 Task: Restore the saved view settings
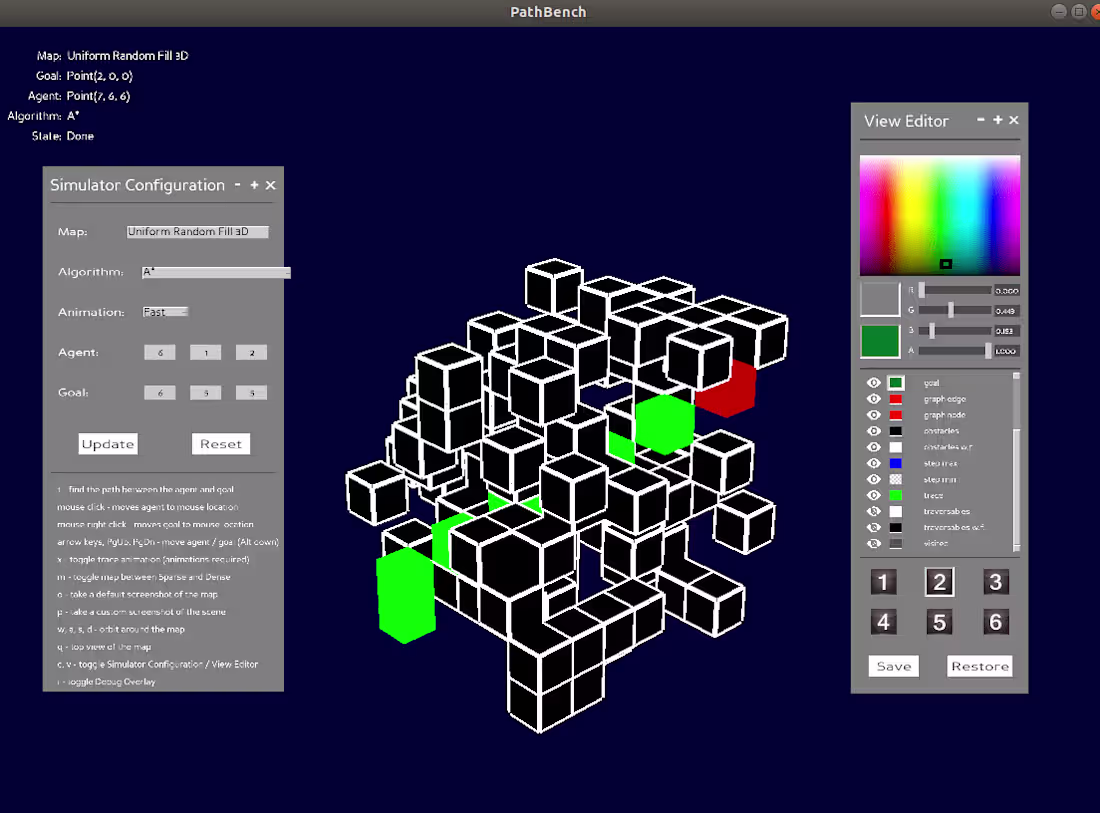[x=979, y=665]
